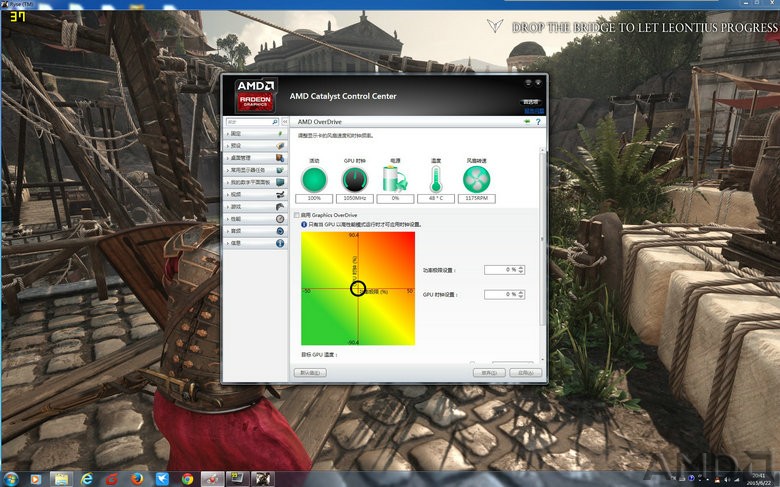Expand the Performance category in the sidebar
780x487 pixels.
256,219
